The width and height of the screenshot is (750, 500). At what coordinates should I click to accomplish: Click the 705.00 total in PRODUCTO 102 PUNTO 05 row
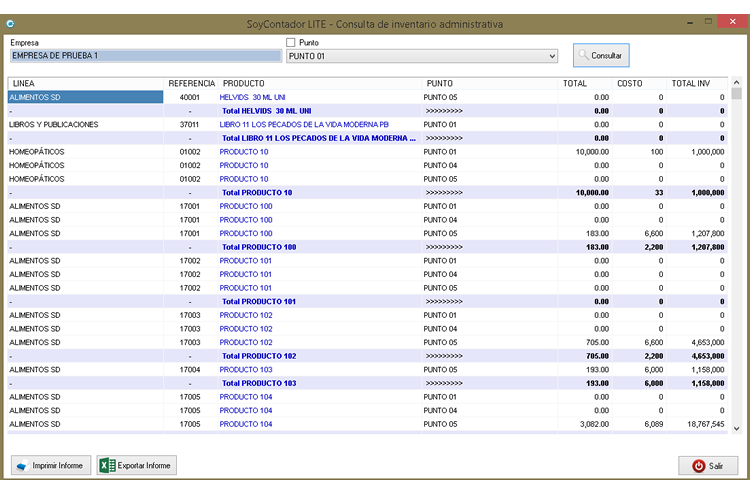[x=597, y=343]
